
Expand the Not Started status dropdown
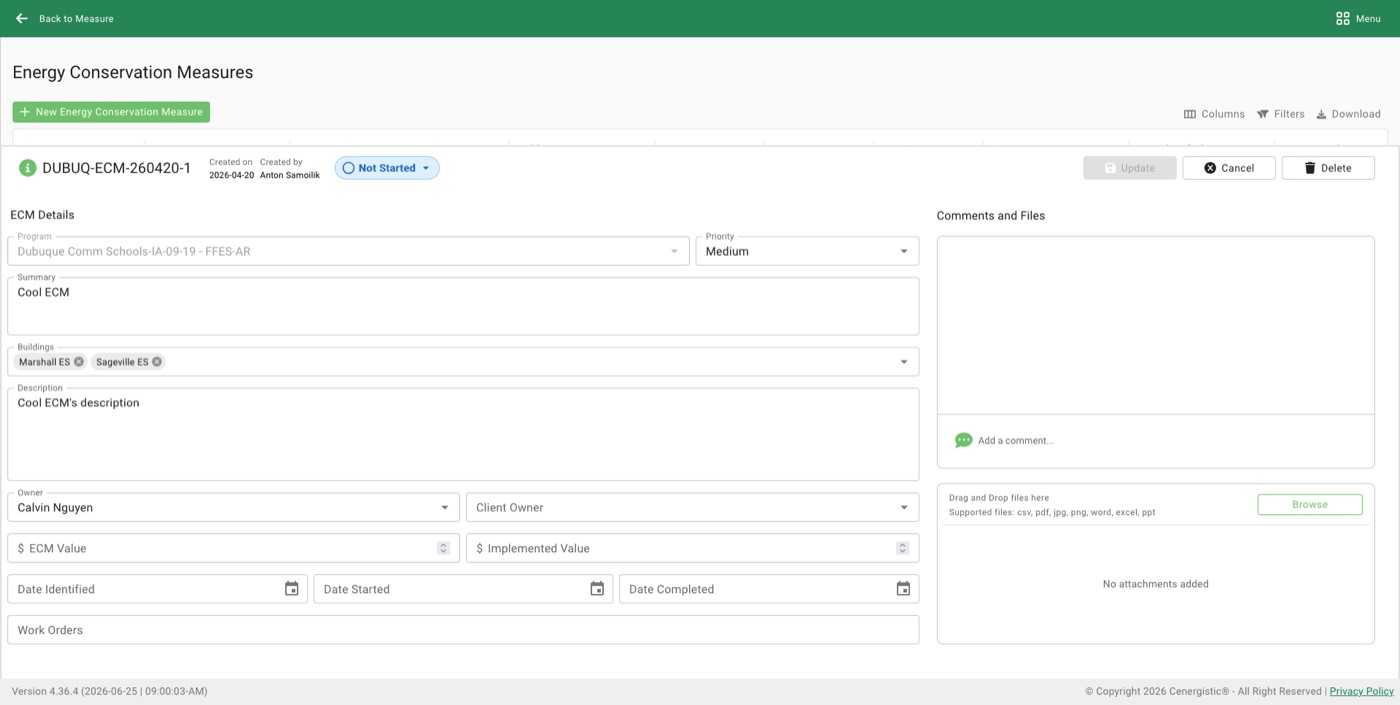click(387, 168)
